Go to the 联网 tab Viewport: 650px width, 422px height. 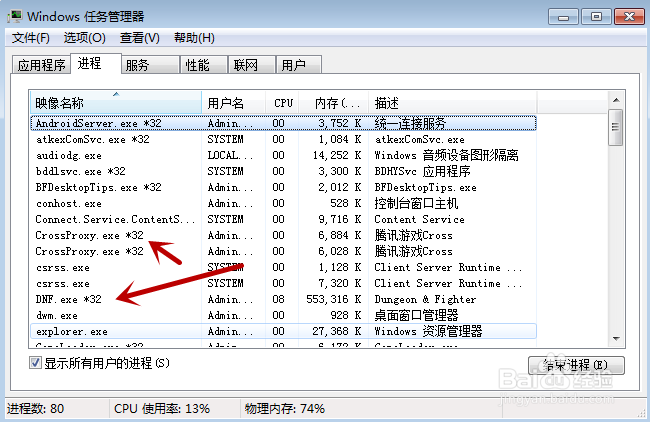(x=252, y=65)
